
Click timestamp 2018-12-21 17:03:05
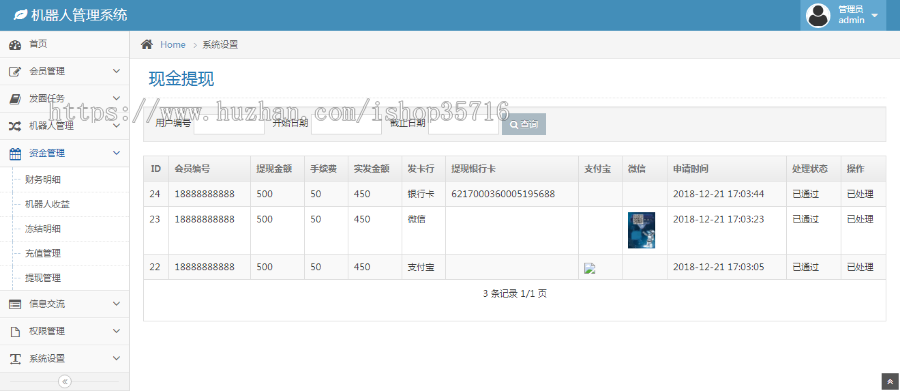(719, 267)
